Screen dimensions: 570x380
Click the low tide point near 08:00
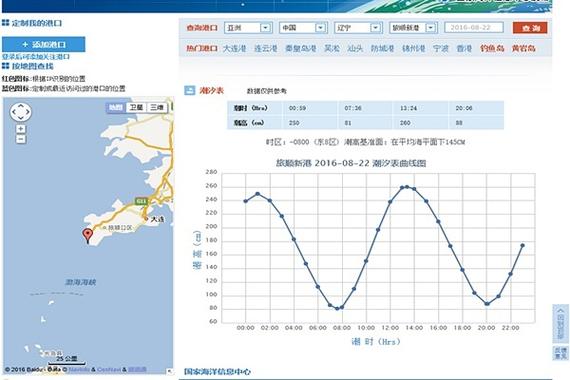(337, 308)
